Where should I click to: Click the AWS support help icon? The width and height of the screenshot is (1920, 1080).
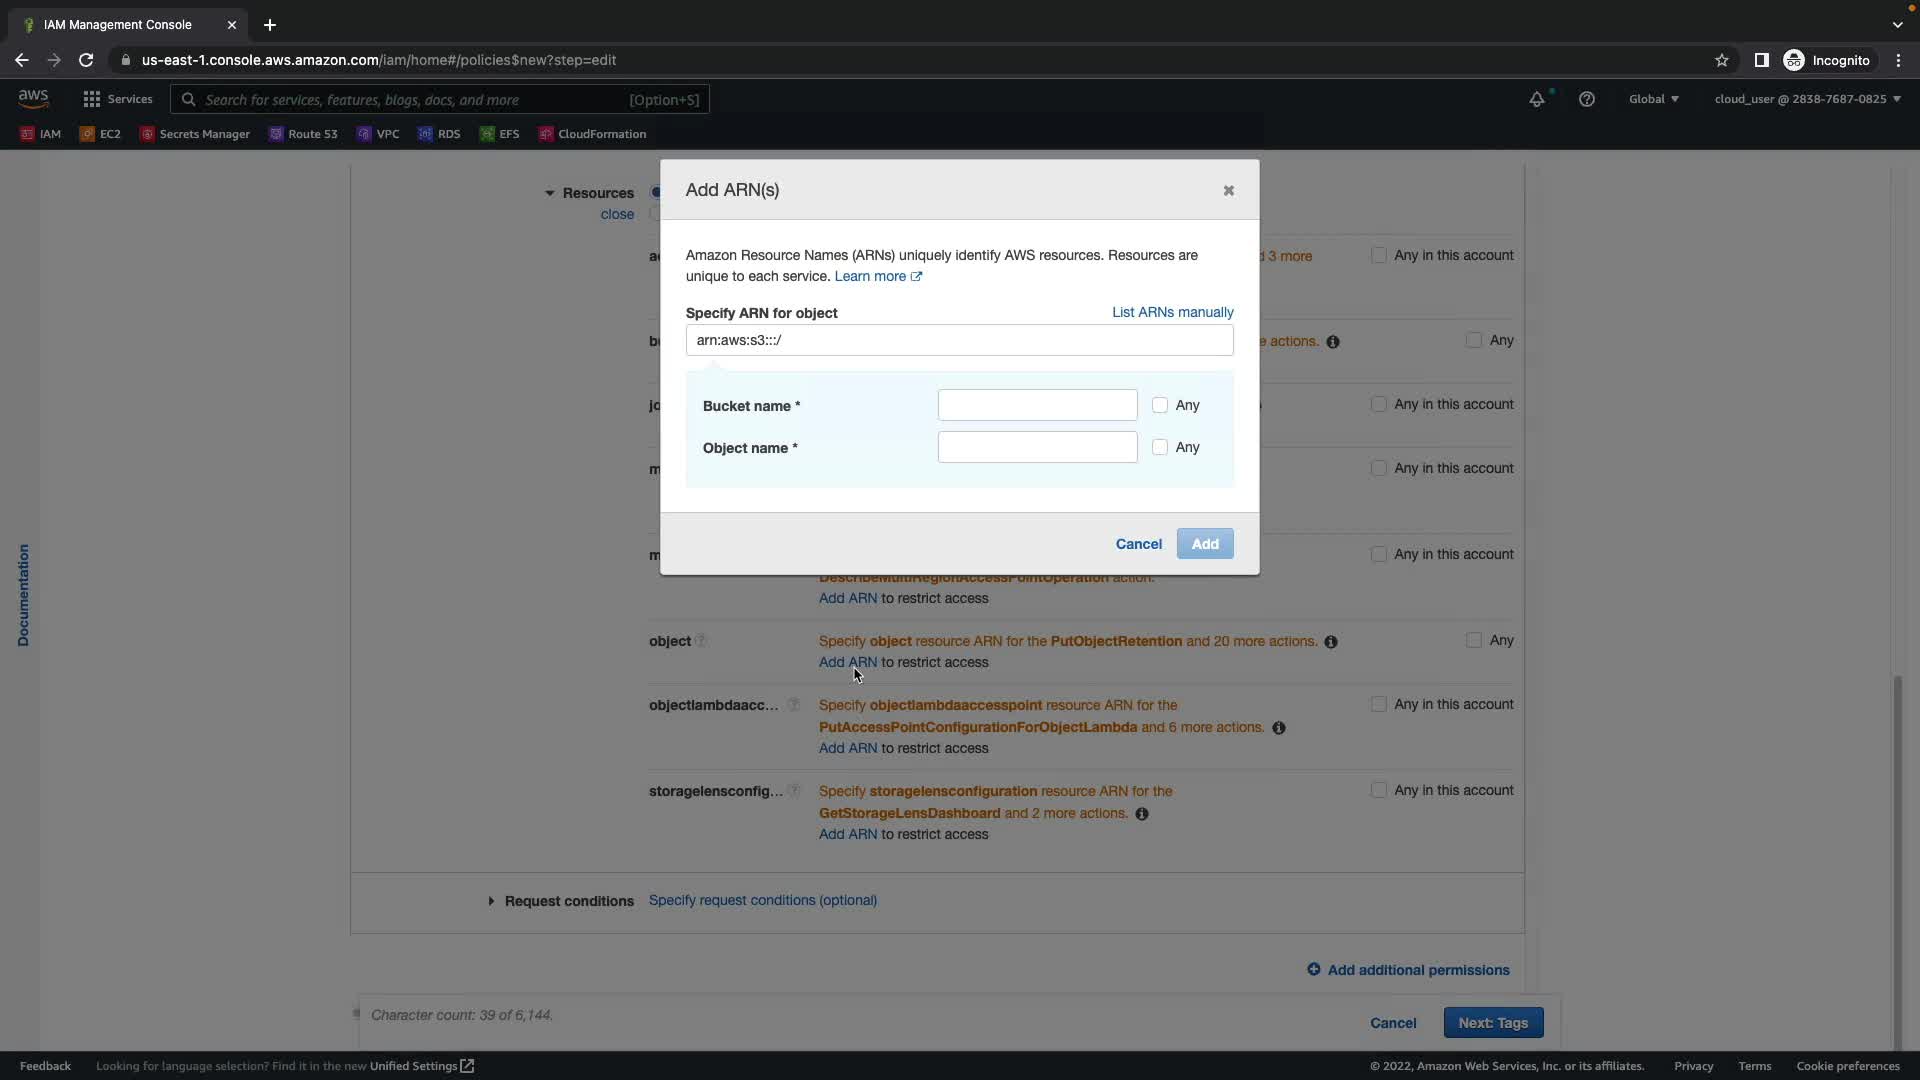pos(1587,99)
